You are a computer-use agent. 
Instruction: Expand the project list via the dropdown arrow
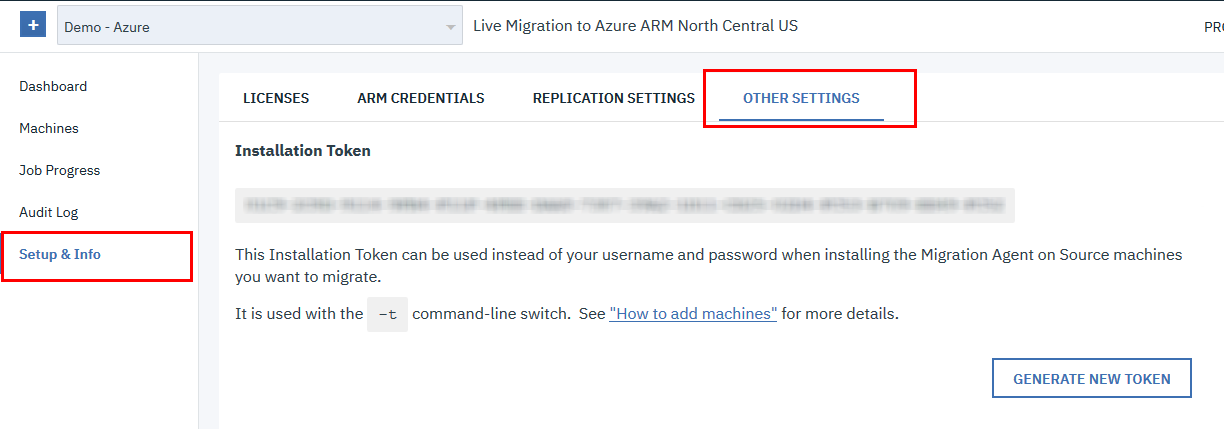pyautogui.click(x=451, y=27)
